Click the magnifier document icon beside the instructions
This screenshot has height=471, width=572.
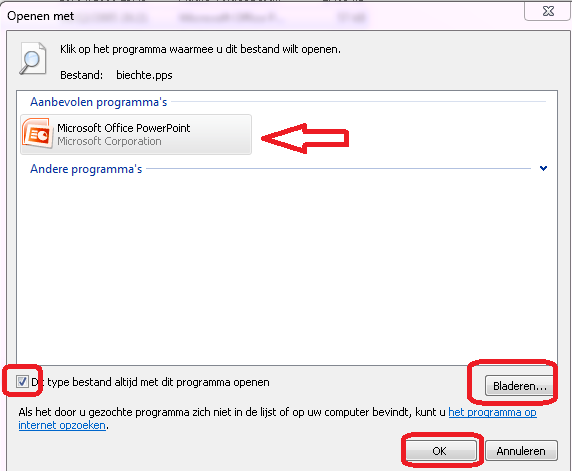click(x=32, y=58)
